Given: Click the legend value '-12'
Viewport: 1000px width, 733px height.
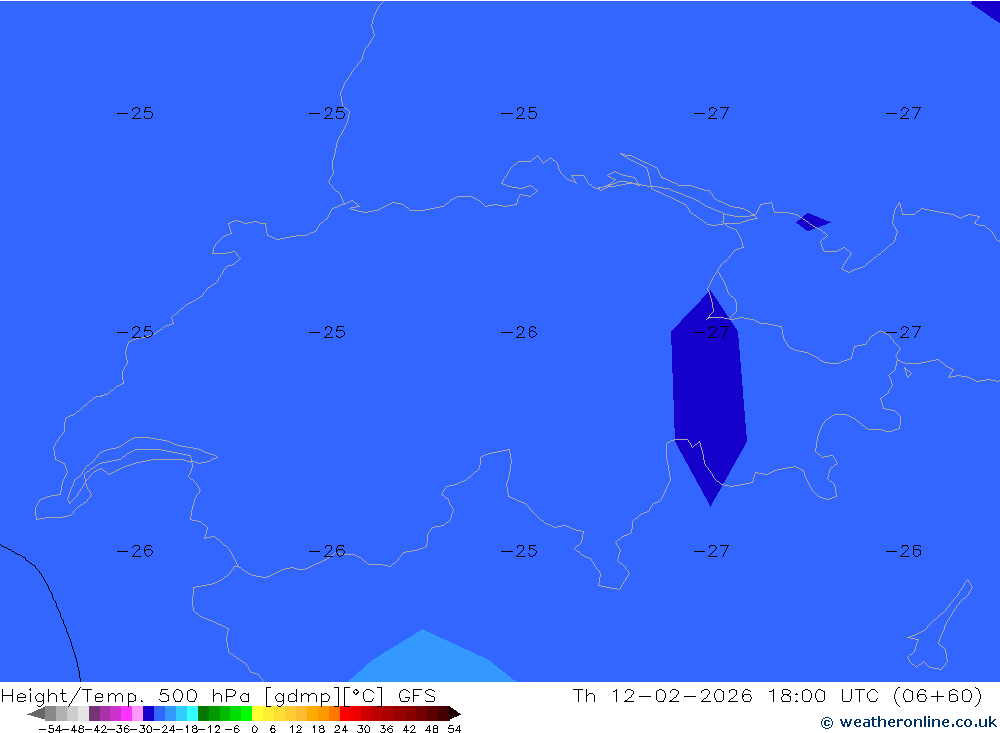Looking at the screenshot, I should point(209,729).
